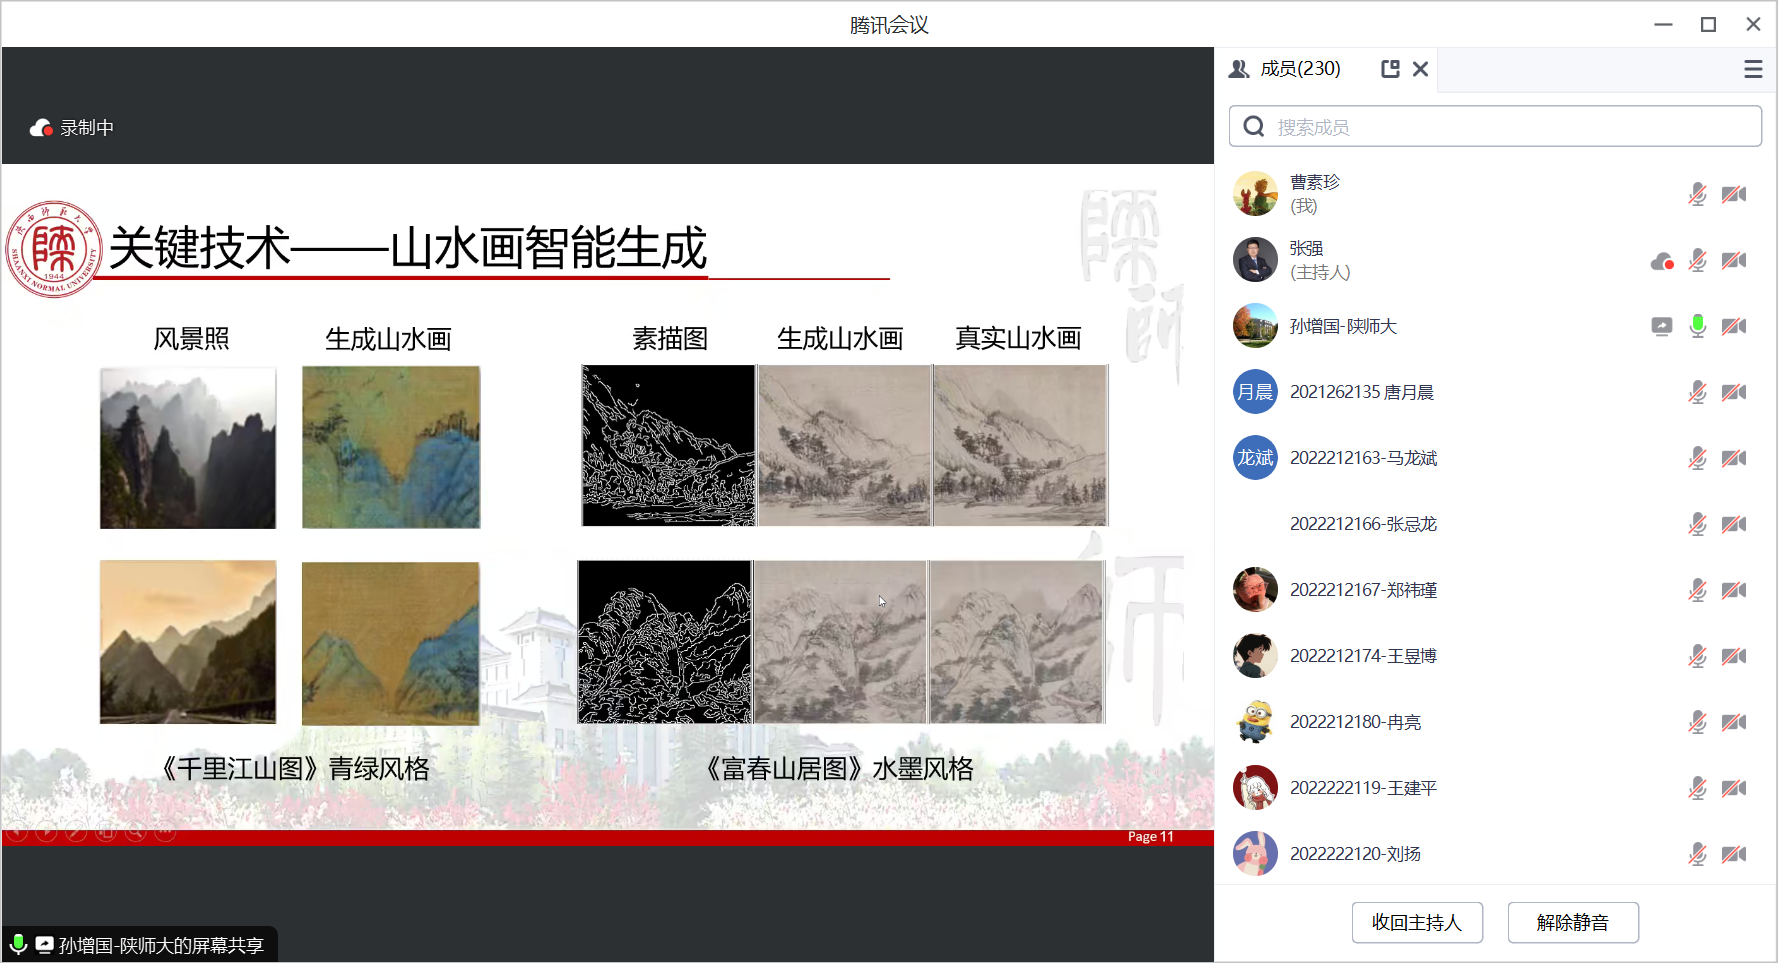1778x963 pixels.
Task: Click avatar of 2022212167-郑祎瑾
Action: tap(1255, 590)
